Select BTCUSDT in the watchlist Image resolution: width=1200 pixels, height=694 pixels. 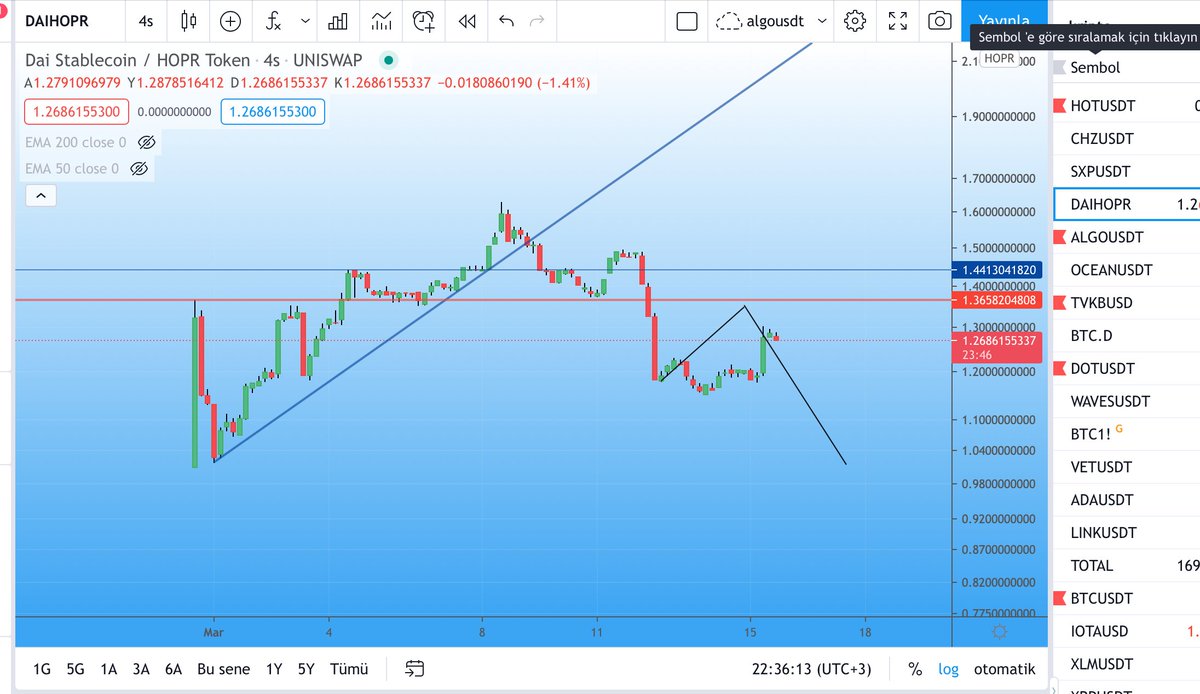point(1126,599)
